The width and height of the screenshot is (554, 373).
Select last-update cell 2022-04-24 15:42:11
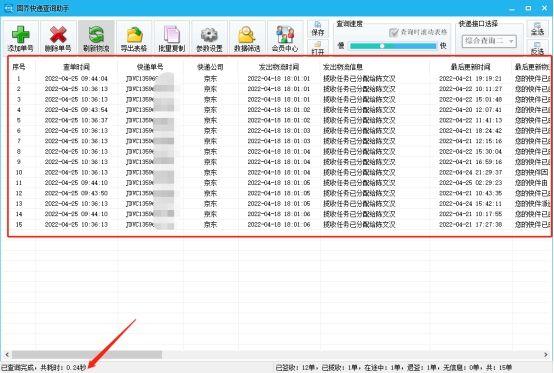[x=470, y=203]
